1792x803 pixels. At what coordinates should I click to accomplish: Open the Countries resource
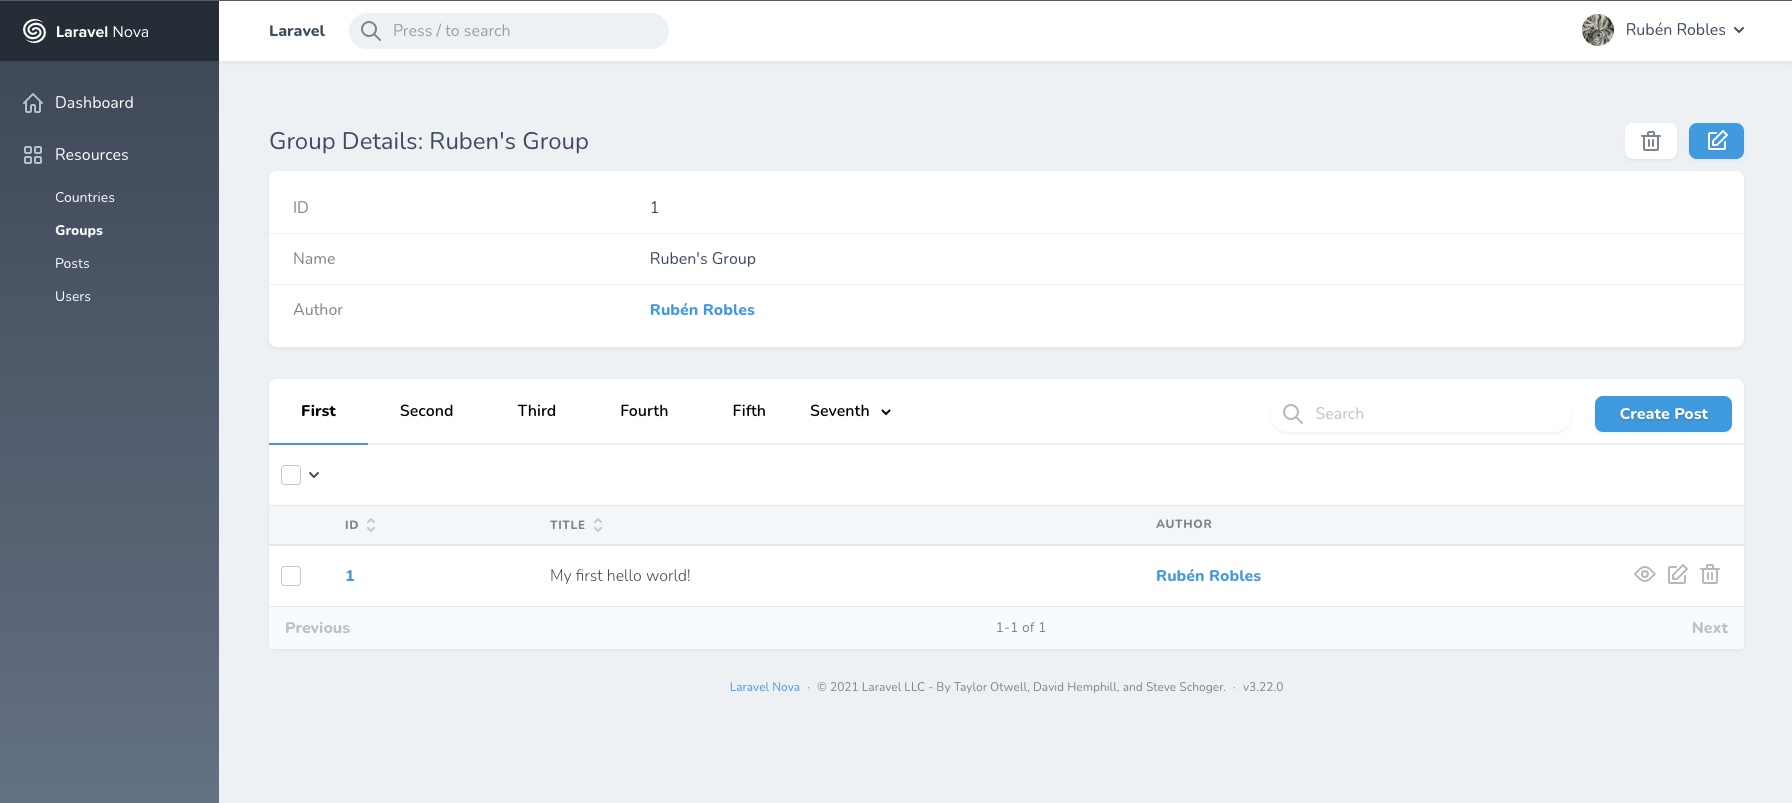(x=85, y=198)
